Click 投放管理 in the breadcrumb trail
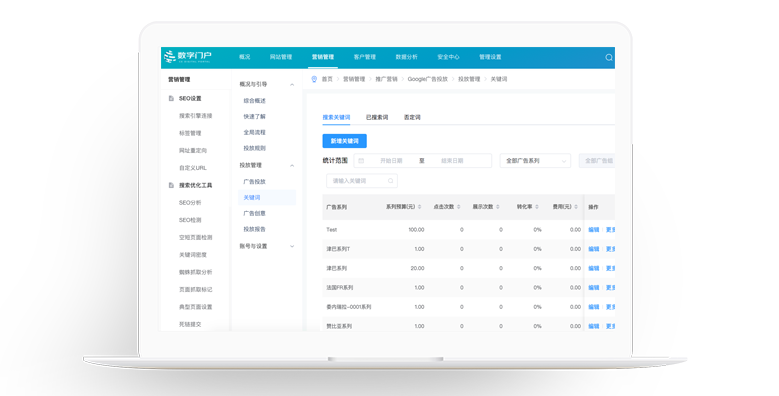Image resolution: width=779 pixels, height=396 pixels. pos(469,79)
